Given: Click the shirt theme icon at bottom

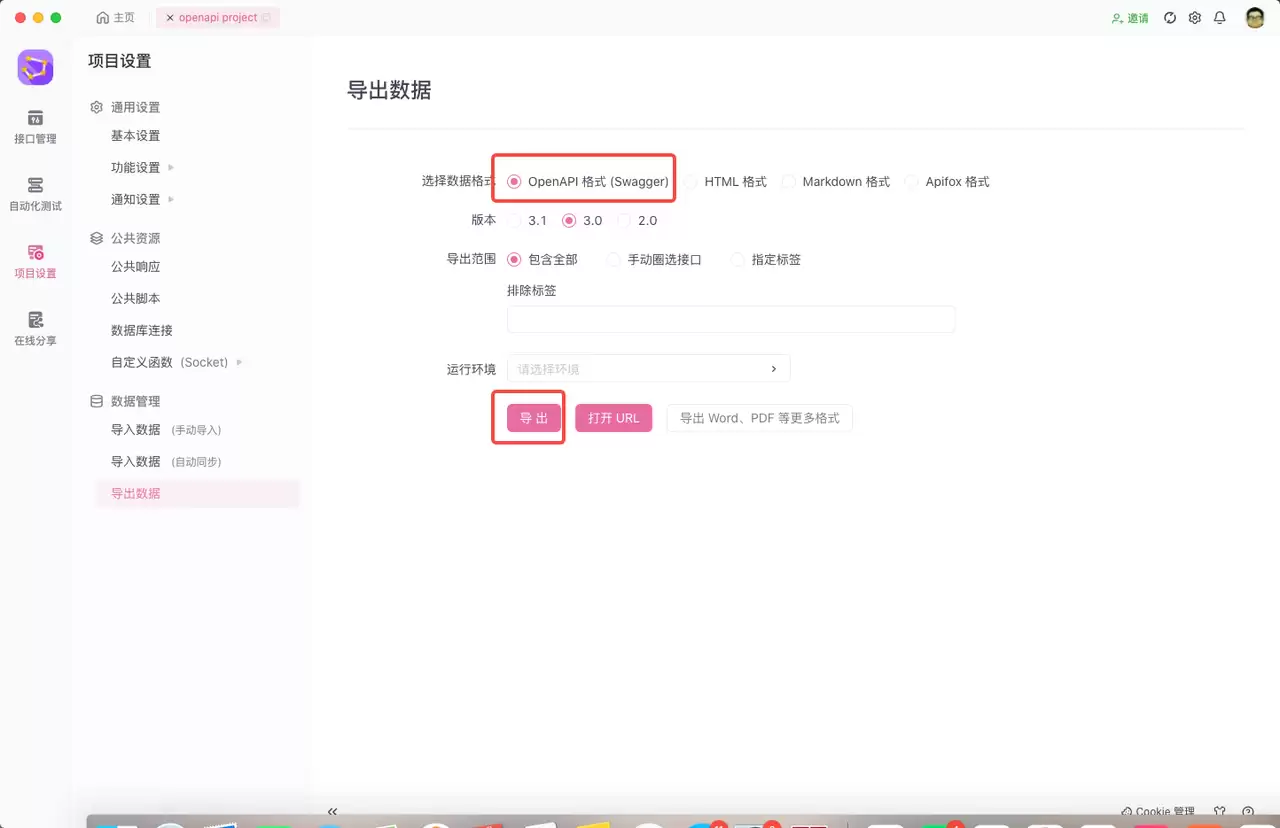Looking at the screenshot, I should click(1220, 812).
